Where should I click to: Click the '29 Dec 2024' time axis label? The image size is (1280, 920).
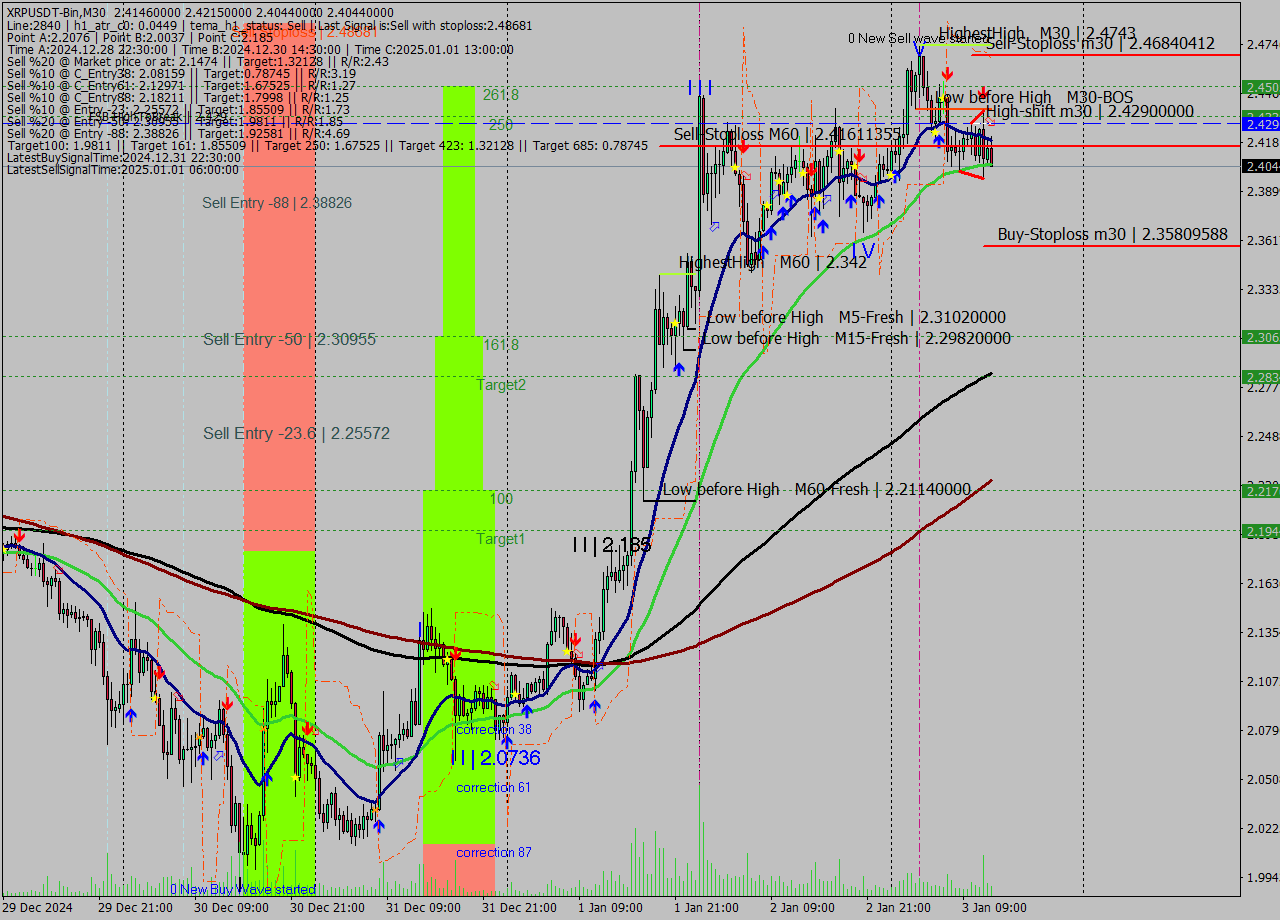click(x=38, y=908)
